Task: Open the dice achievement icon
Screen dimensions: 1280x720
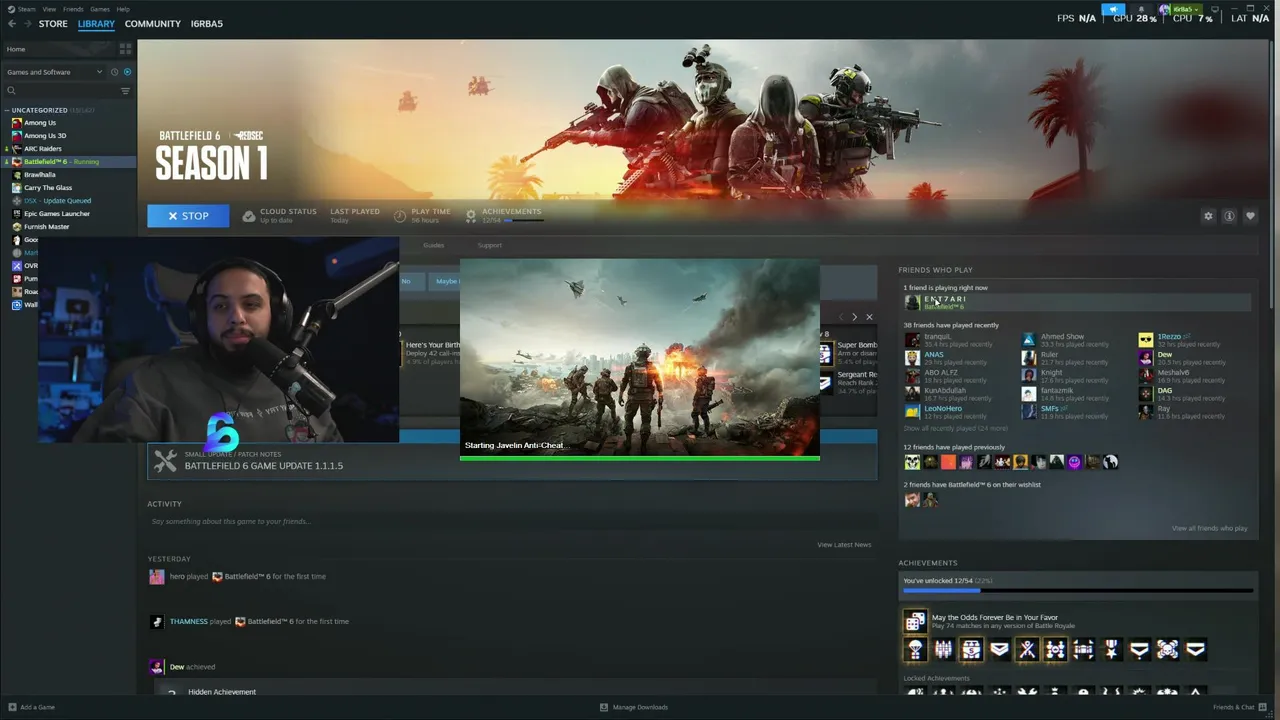Action: point(915,622)
